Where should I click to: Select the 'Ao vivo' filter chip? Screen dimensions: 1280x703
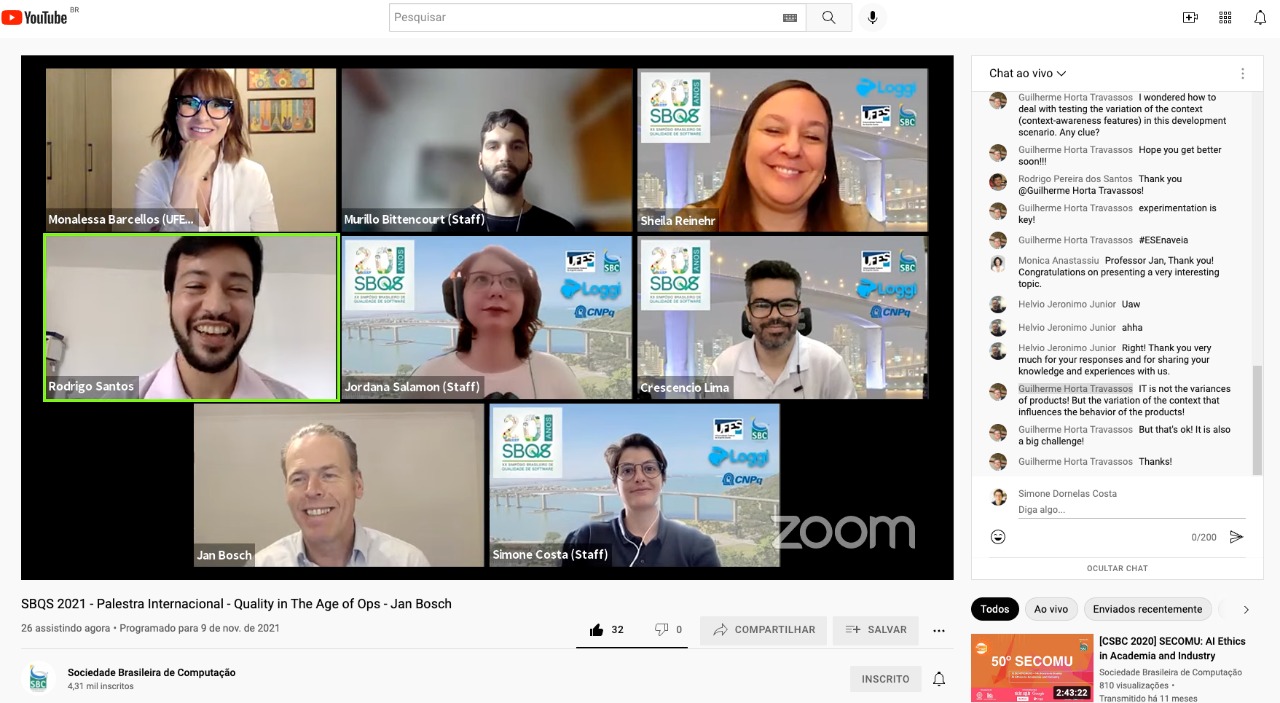(x=1050, y=609)
